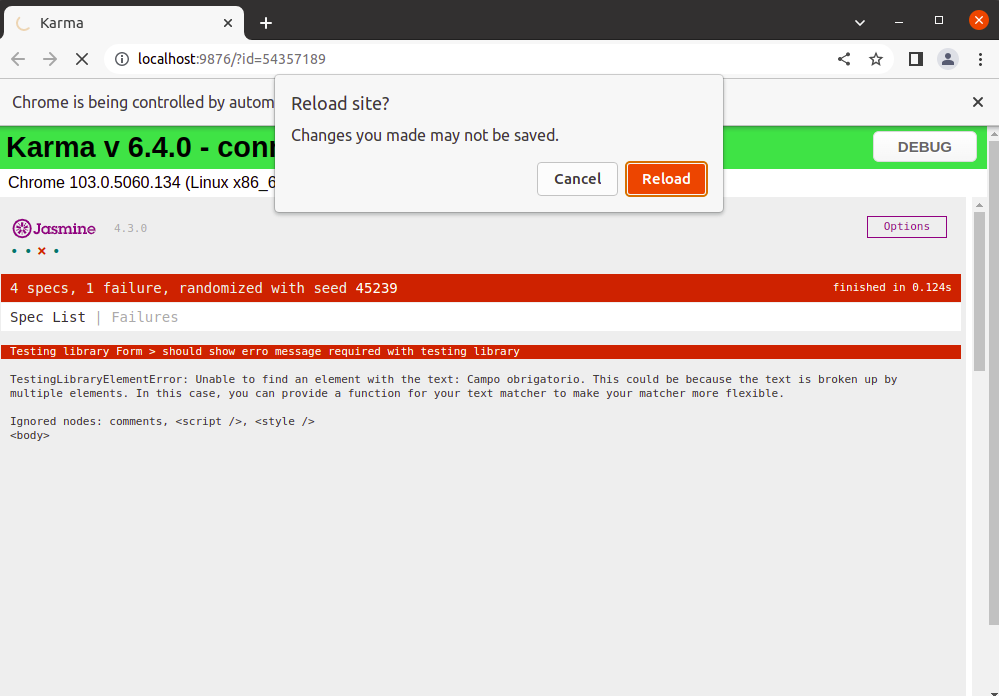The image size is (999, 696).
Task: Click the red summary bar with 4 specs
Action: click(x=481, y=288)
